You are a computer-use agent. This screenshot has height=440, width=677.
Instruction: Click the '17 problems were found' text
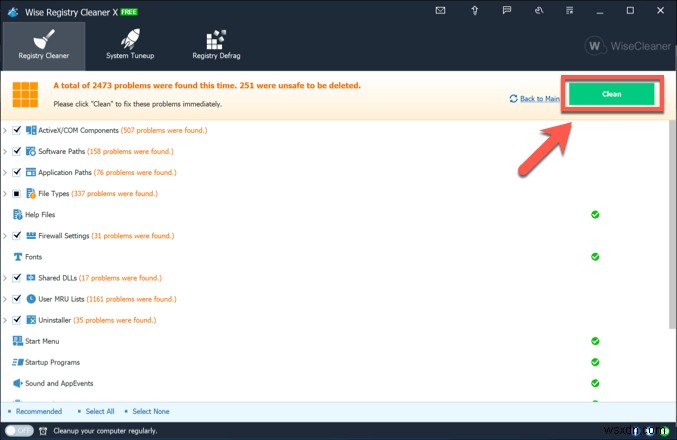120,278
